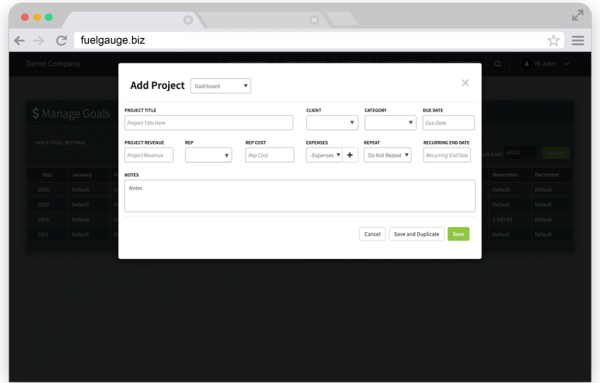Click the Rep Cost field

pyautogui.click(x=270, y=155)
